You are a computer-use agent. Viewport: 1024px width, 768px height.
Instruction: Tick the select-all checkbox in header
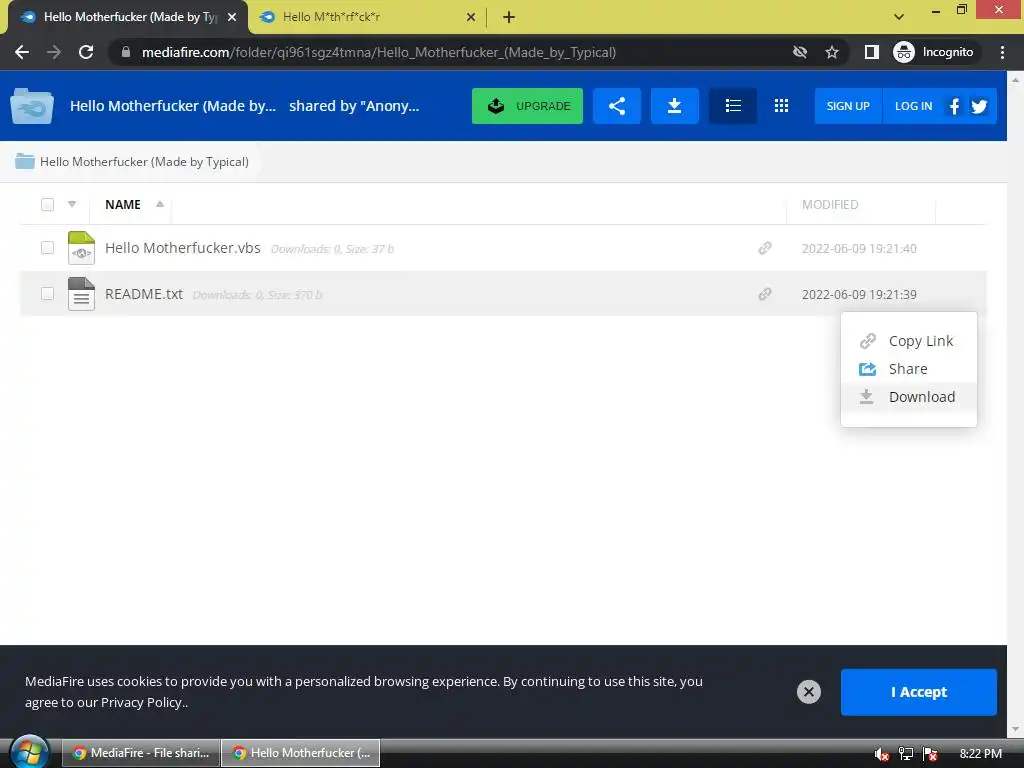coord(47,204)
